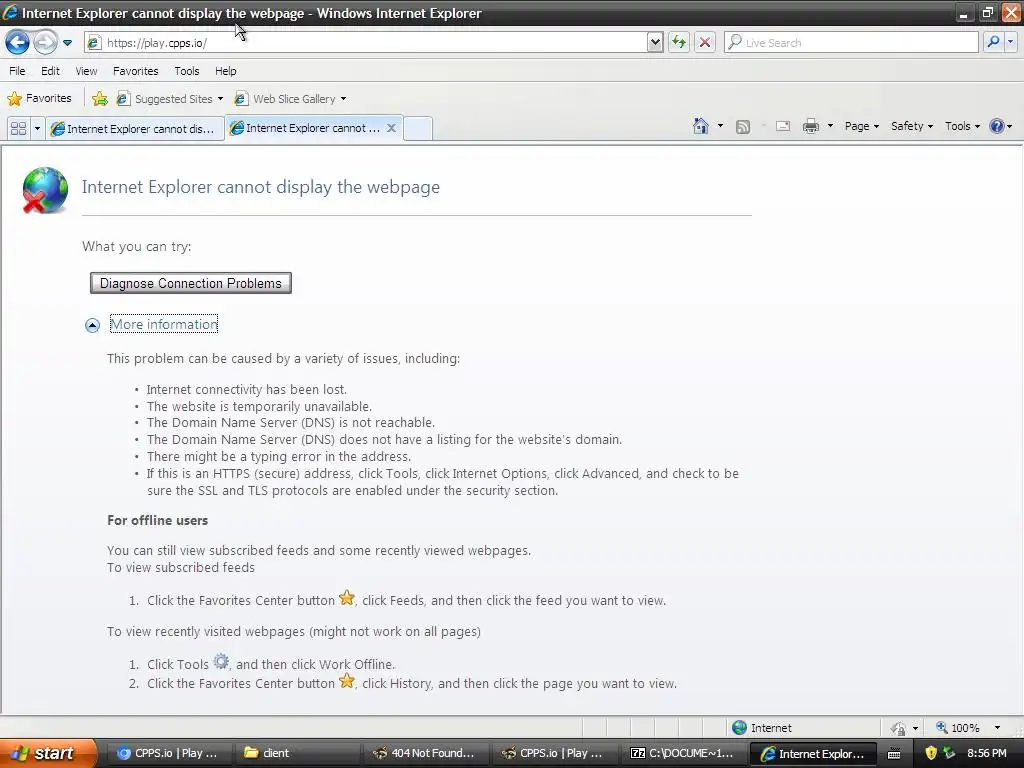
Task: Click the Forward navigation arrow
Action: point(45,43)
